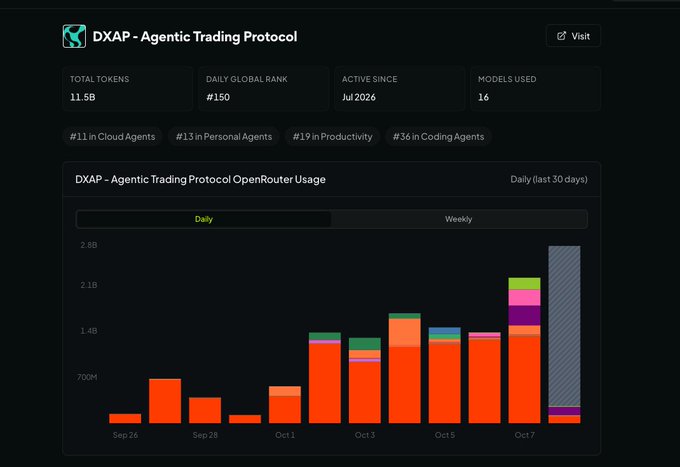This screenshot has height=467, width=680.
Task: Click the Oct 7 bar's large purple segment
Action: click(x=524, y=316)
